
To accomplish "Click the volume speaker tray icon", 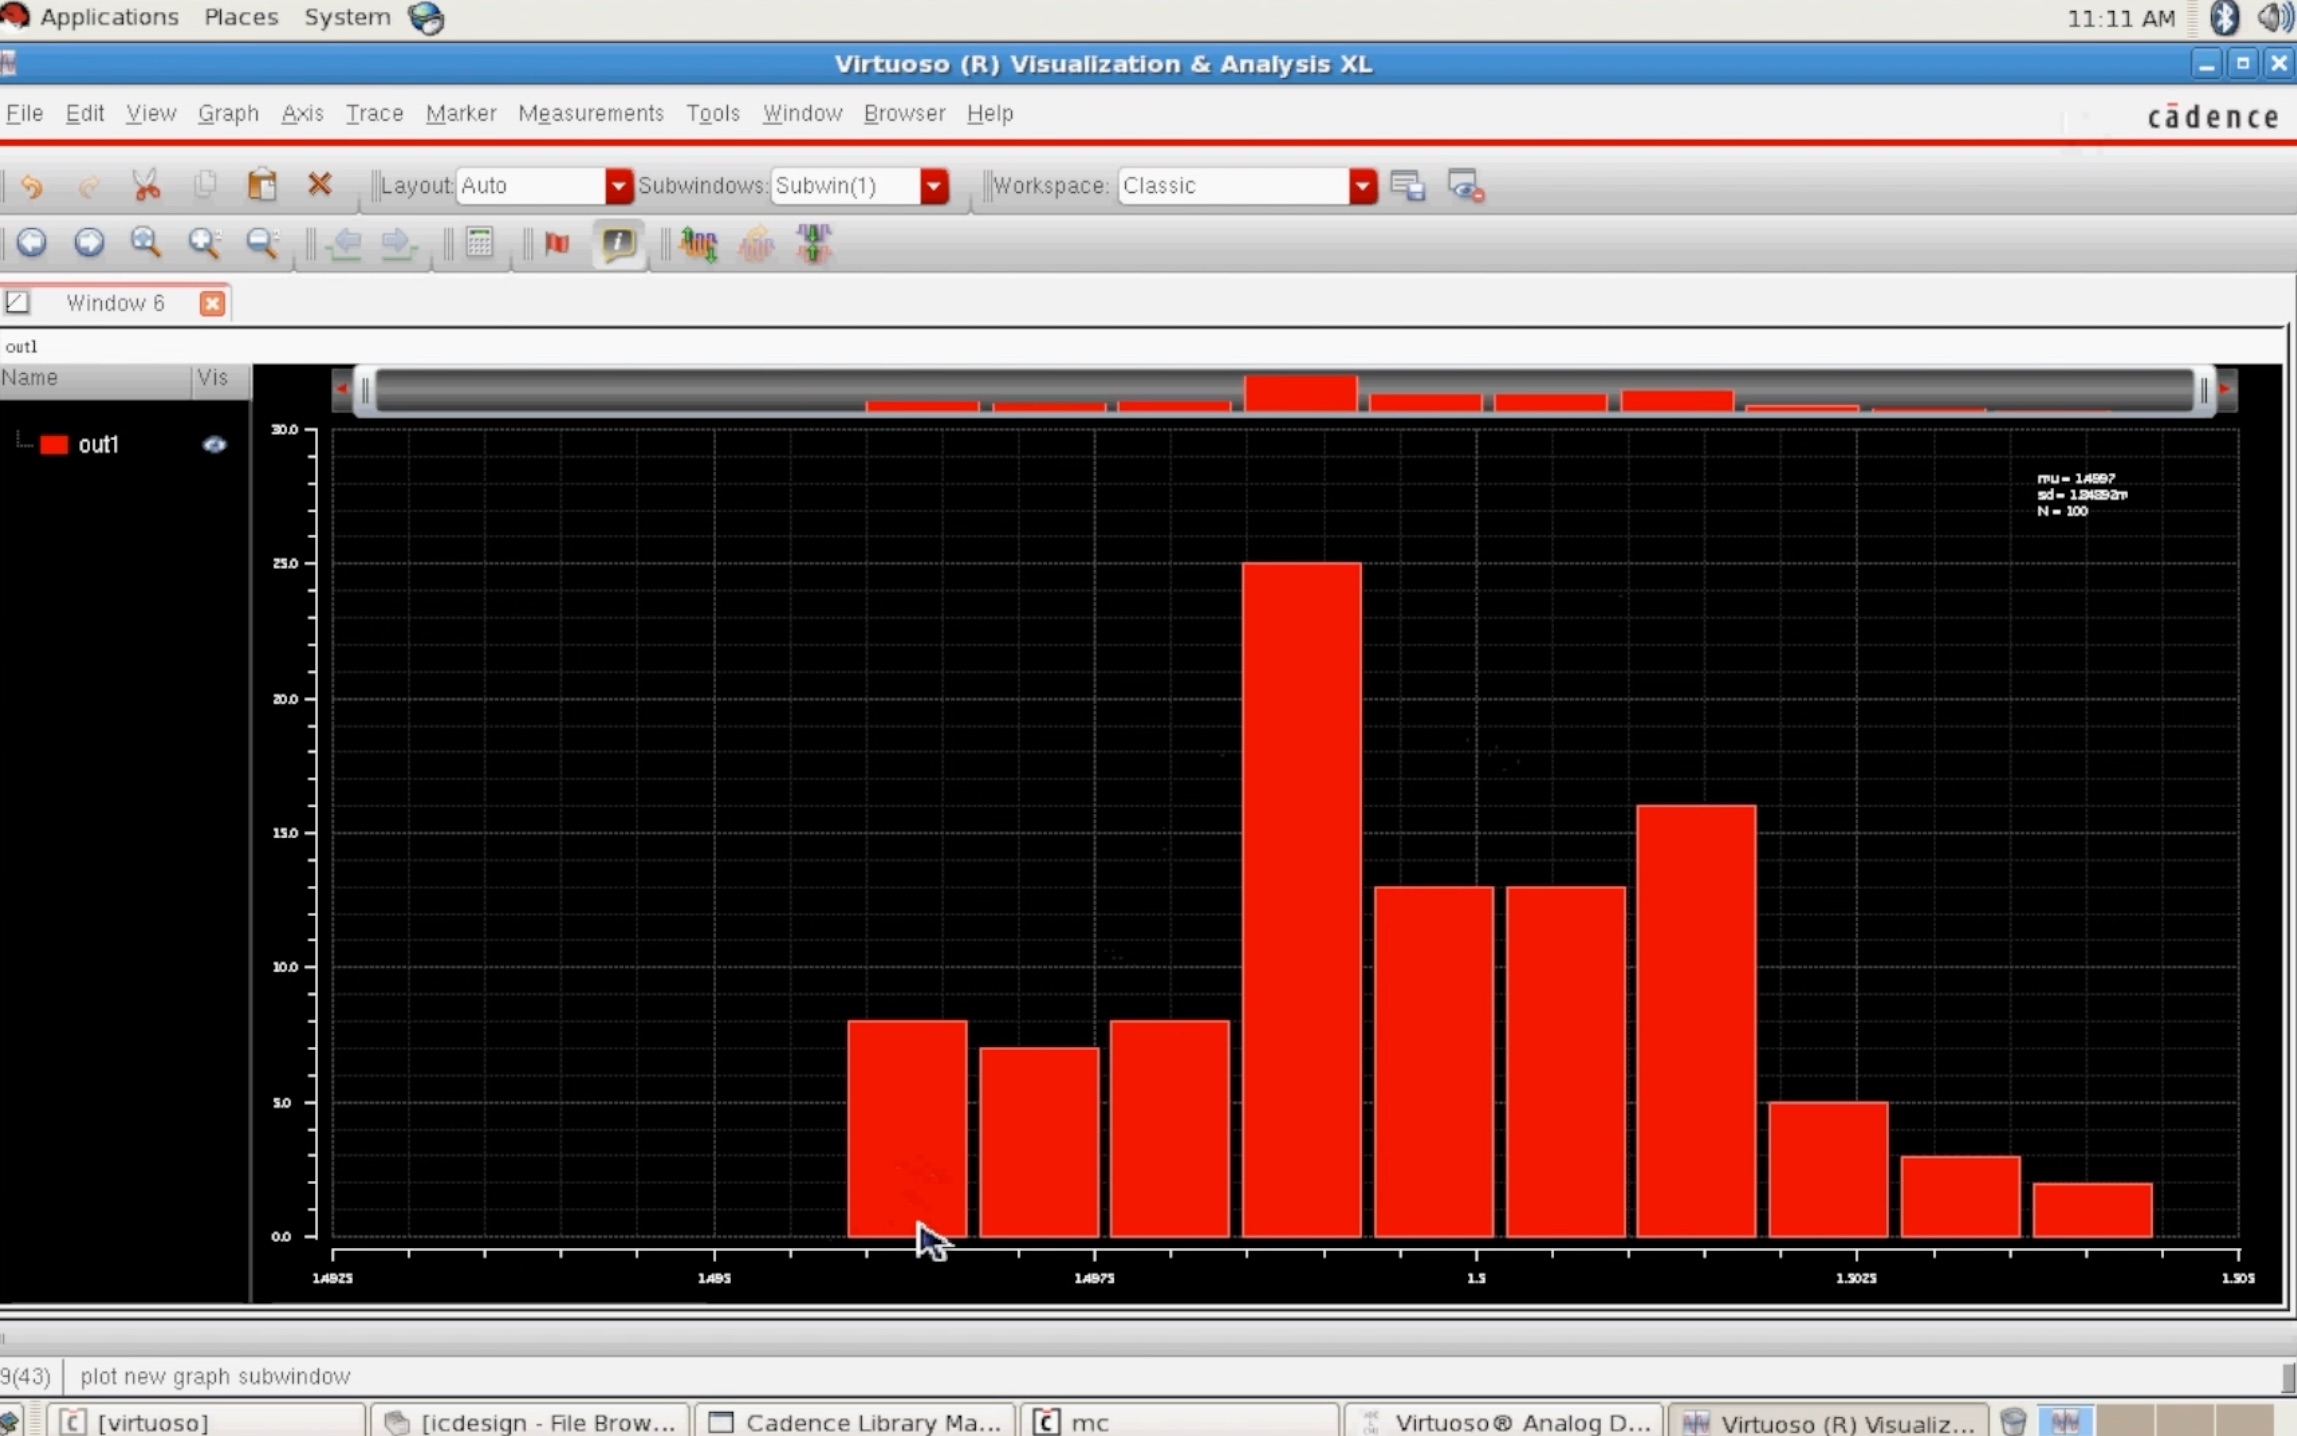I will pyautogui.click(x=2275, y=18).
